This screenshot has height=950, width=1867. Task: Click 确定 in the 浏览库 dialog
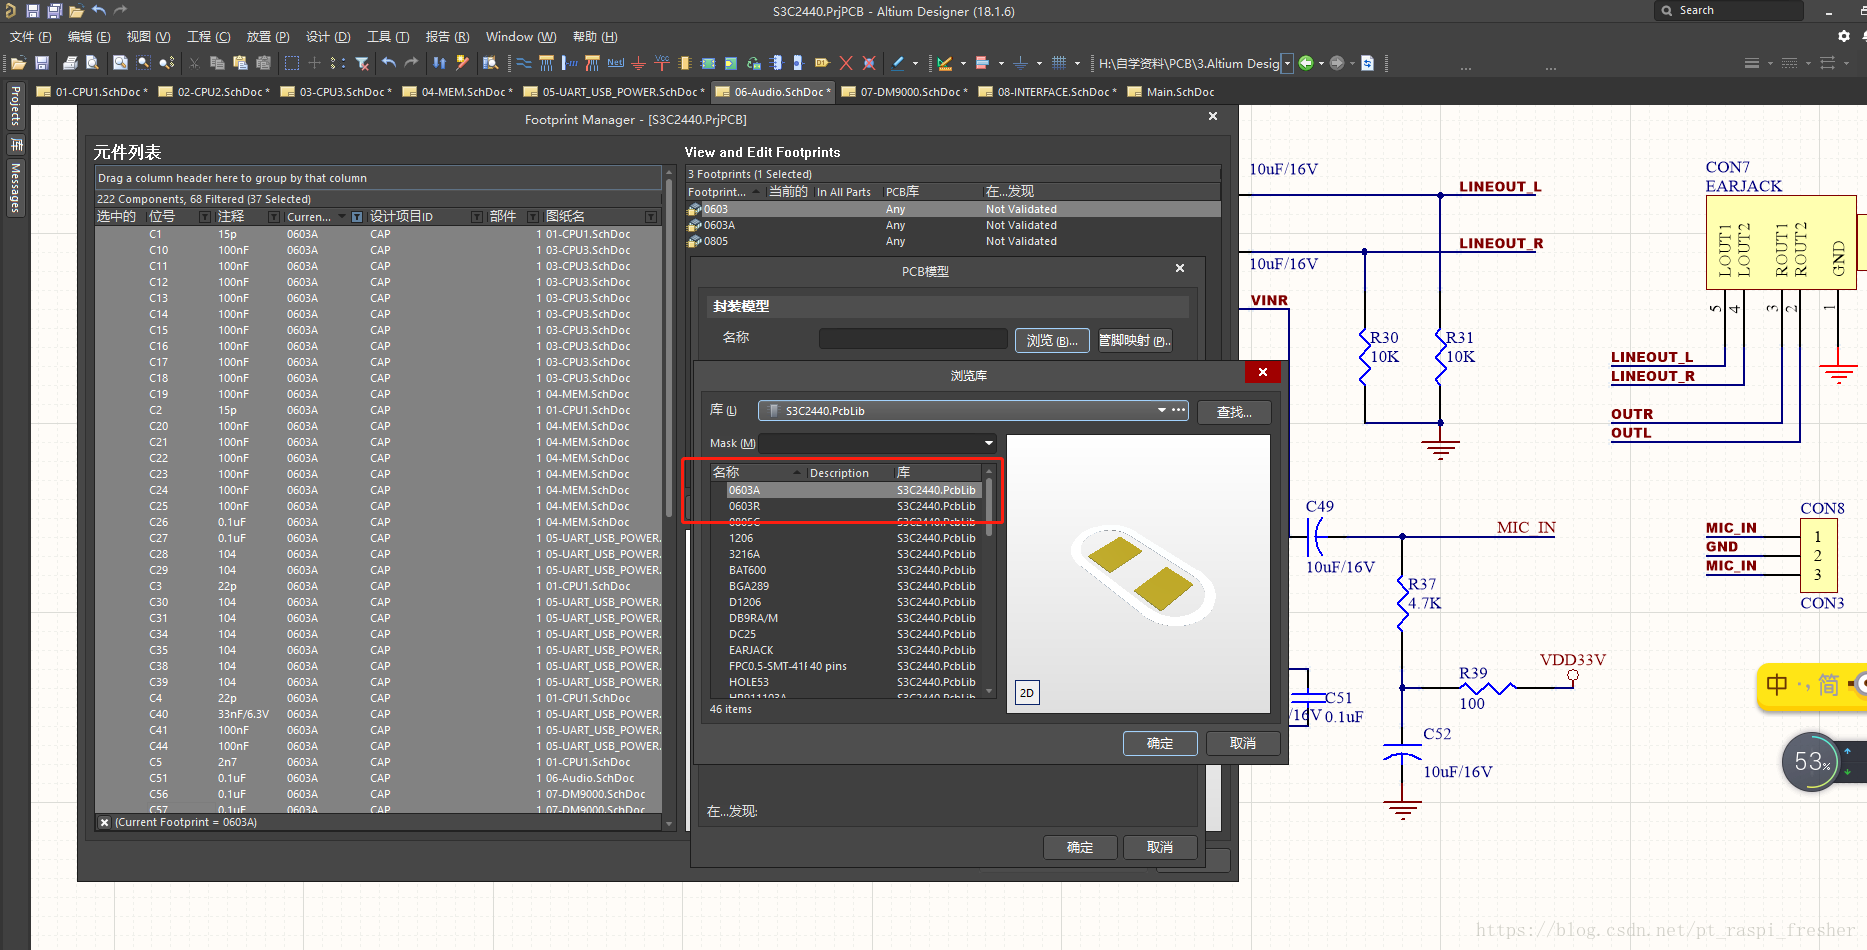click(1160, 743)
